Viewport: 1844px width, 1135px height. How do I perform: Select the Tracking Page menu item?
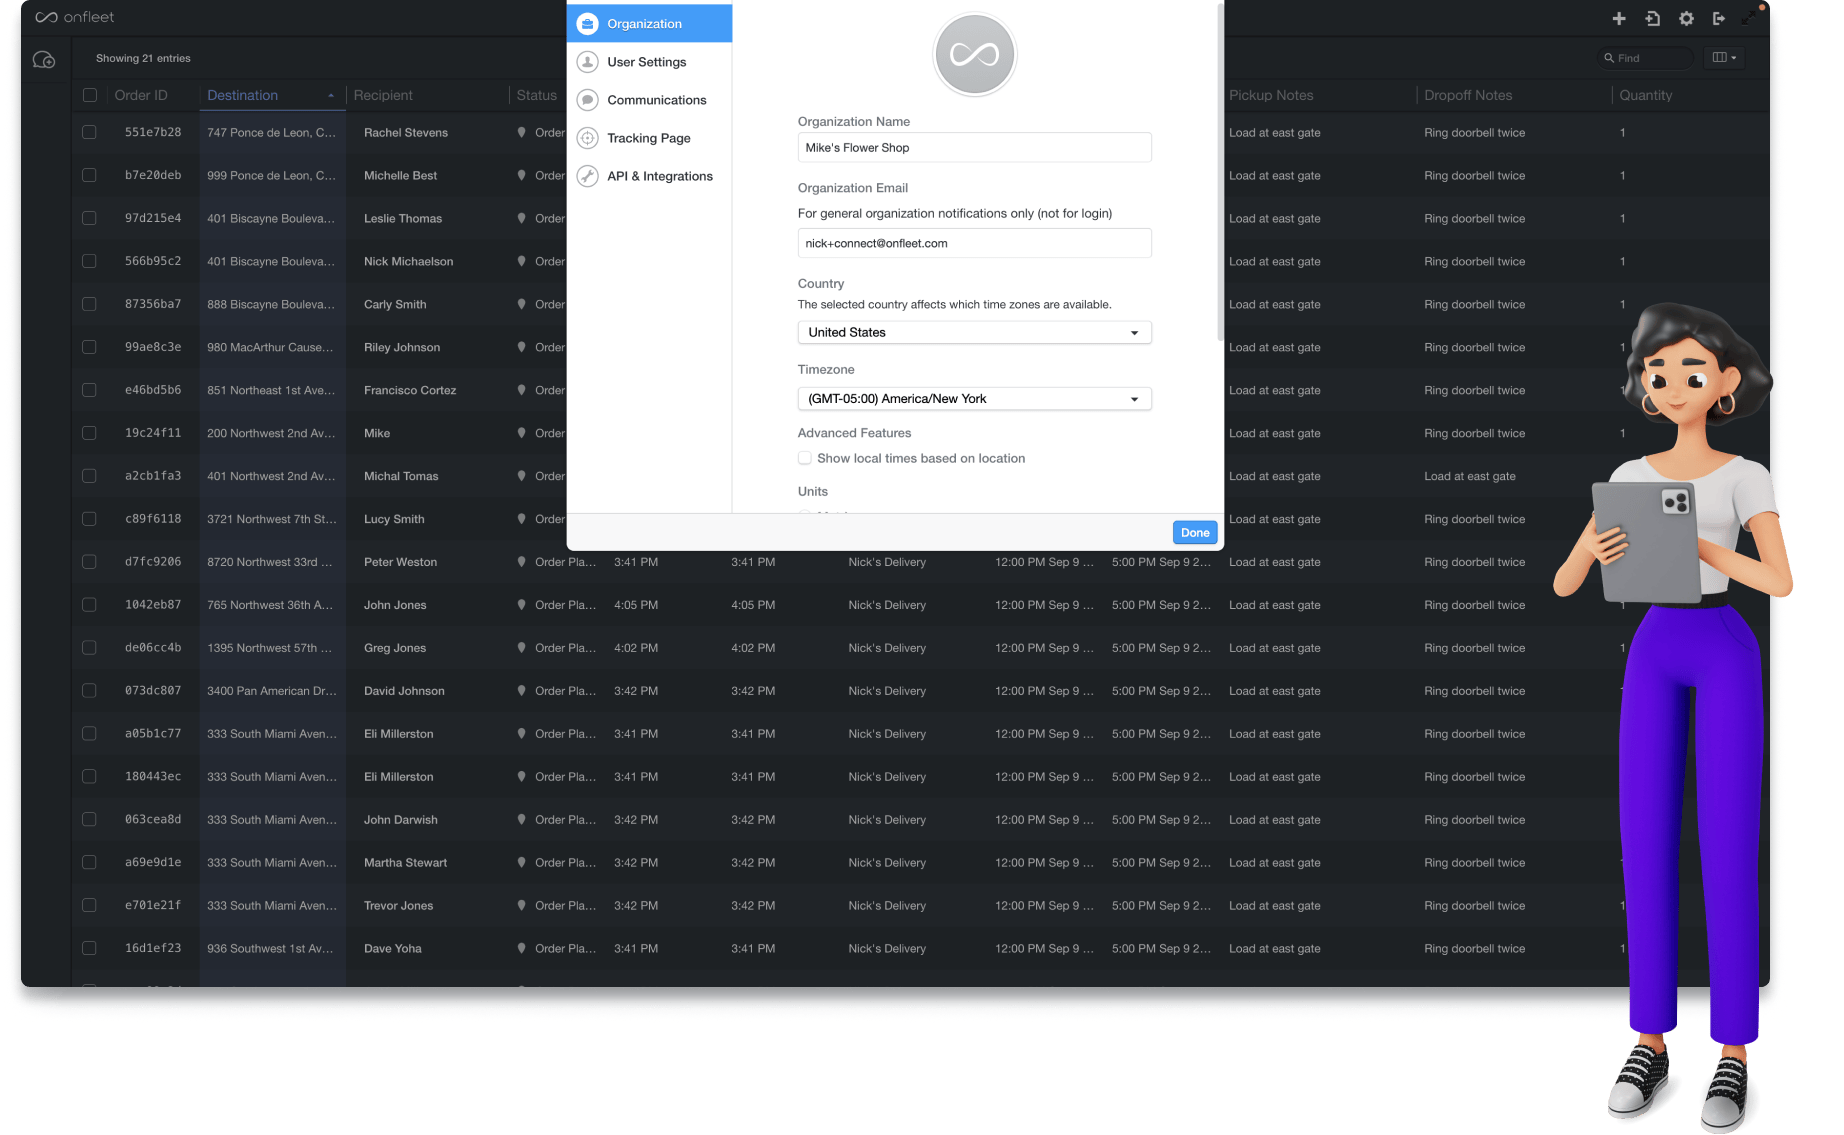pos(648,138)
